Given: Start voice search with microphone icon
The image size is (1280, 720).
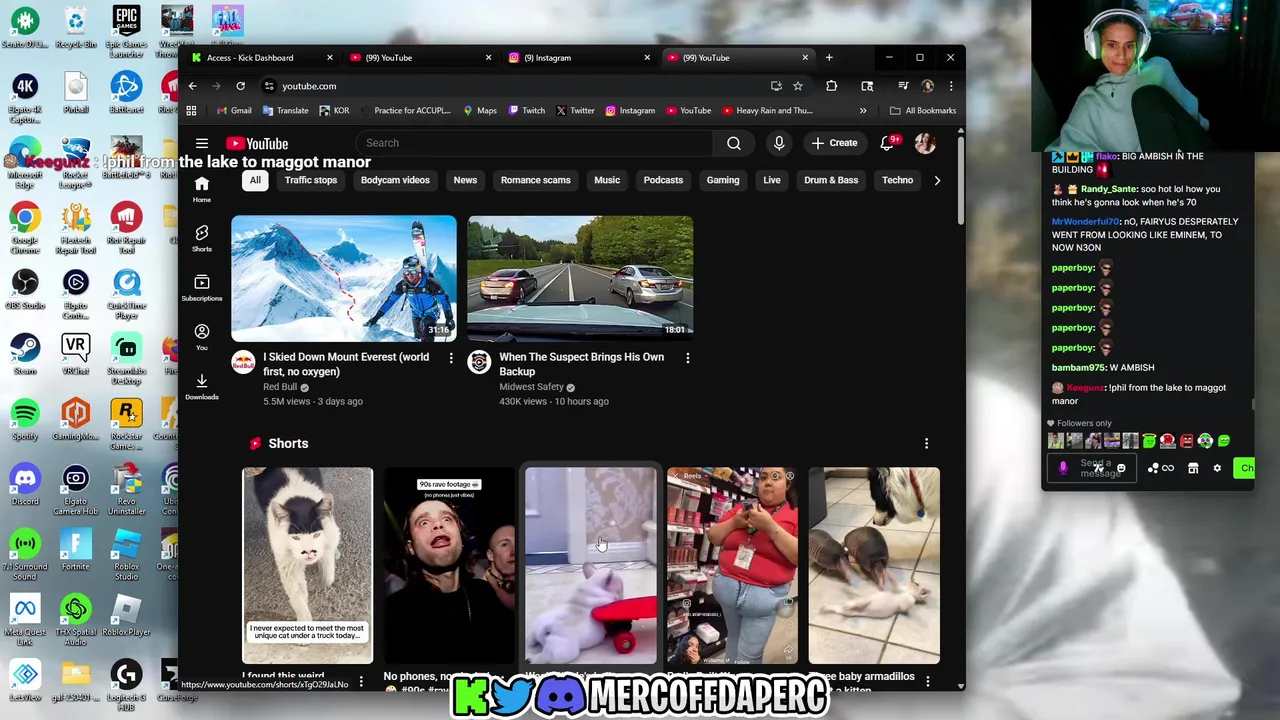Looking at the screenshot, I should [779, 143].
